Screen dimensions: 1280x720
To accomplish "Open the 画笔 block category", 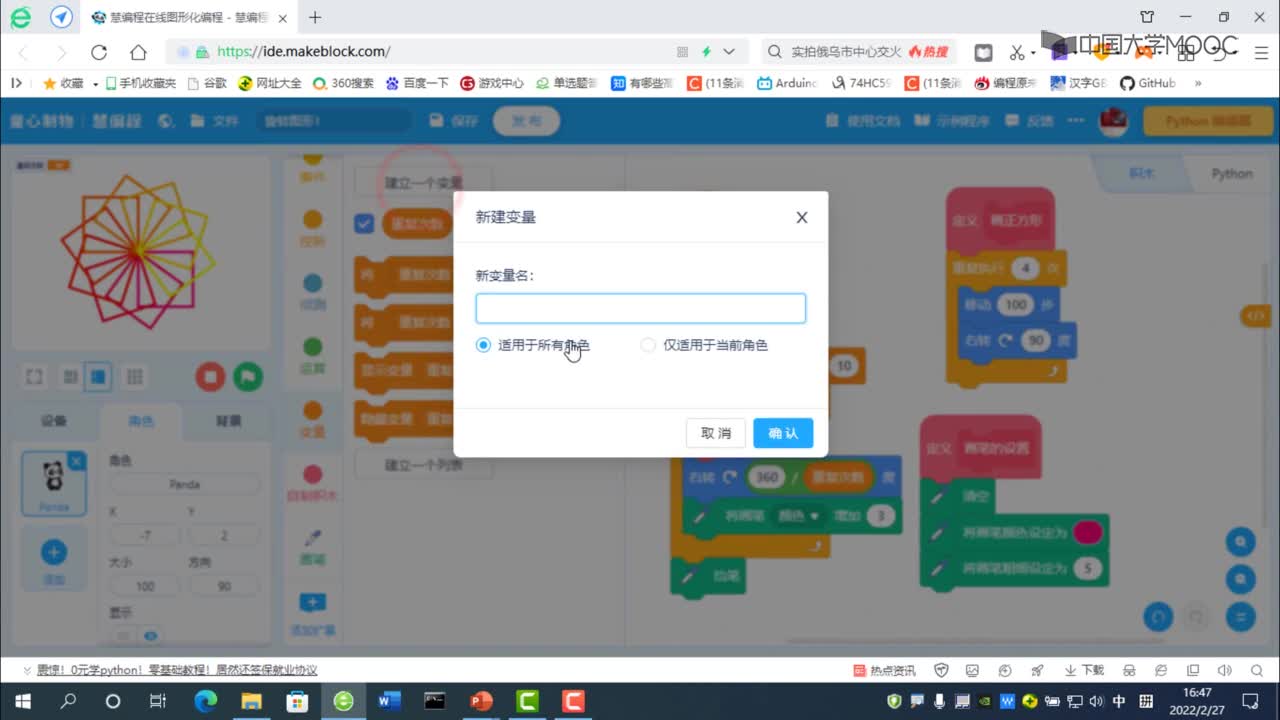I will (x=312, y=547).
